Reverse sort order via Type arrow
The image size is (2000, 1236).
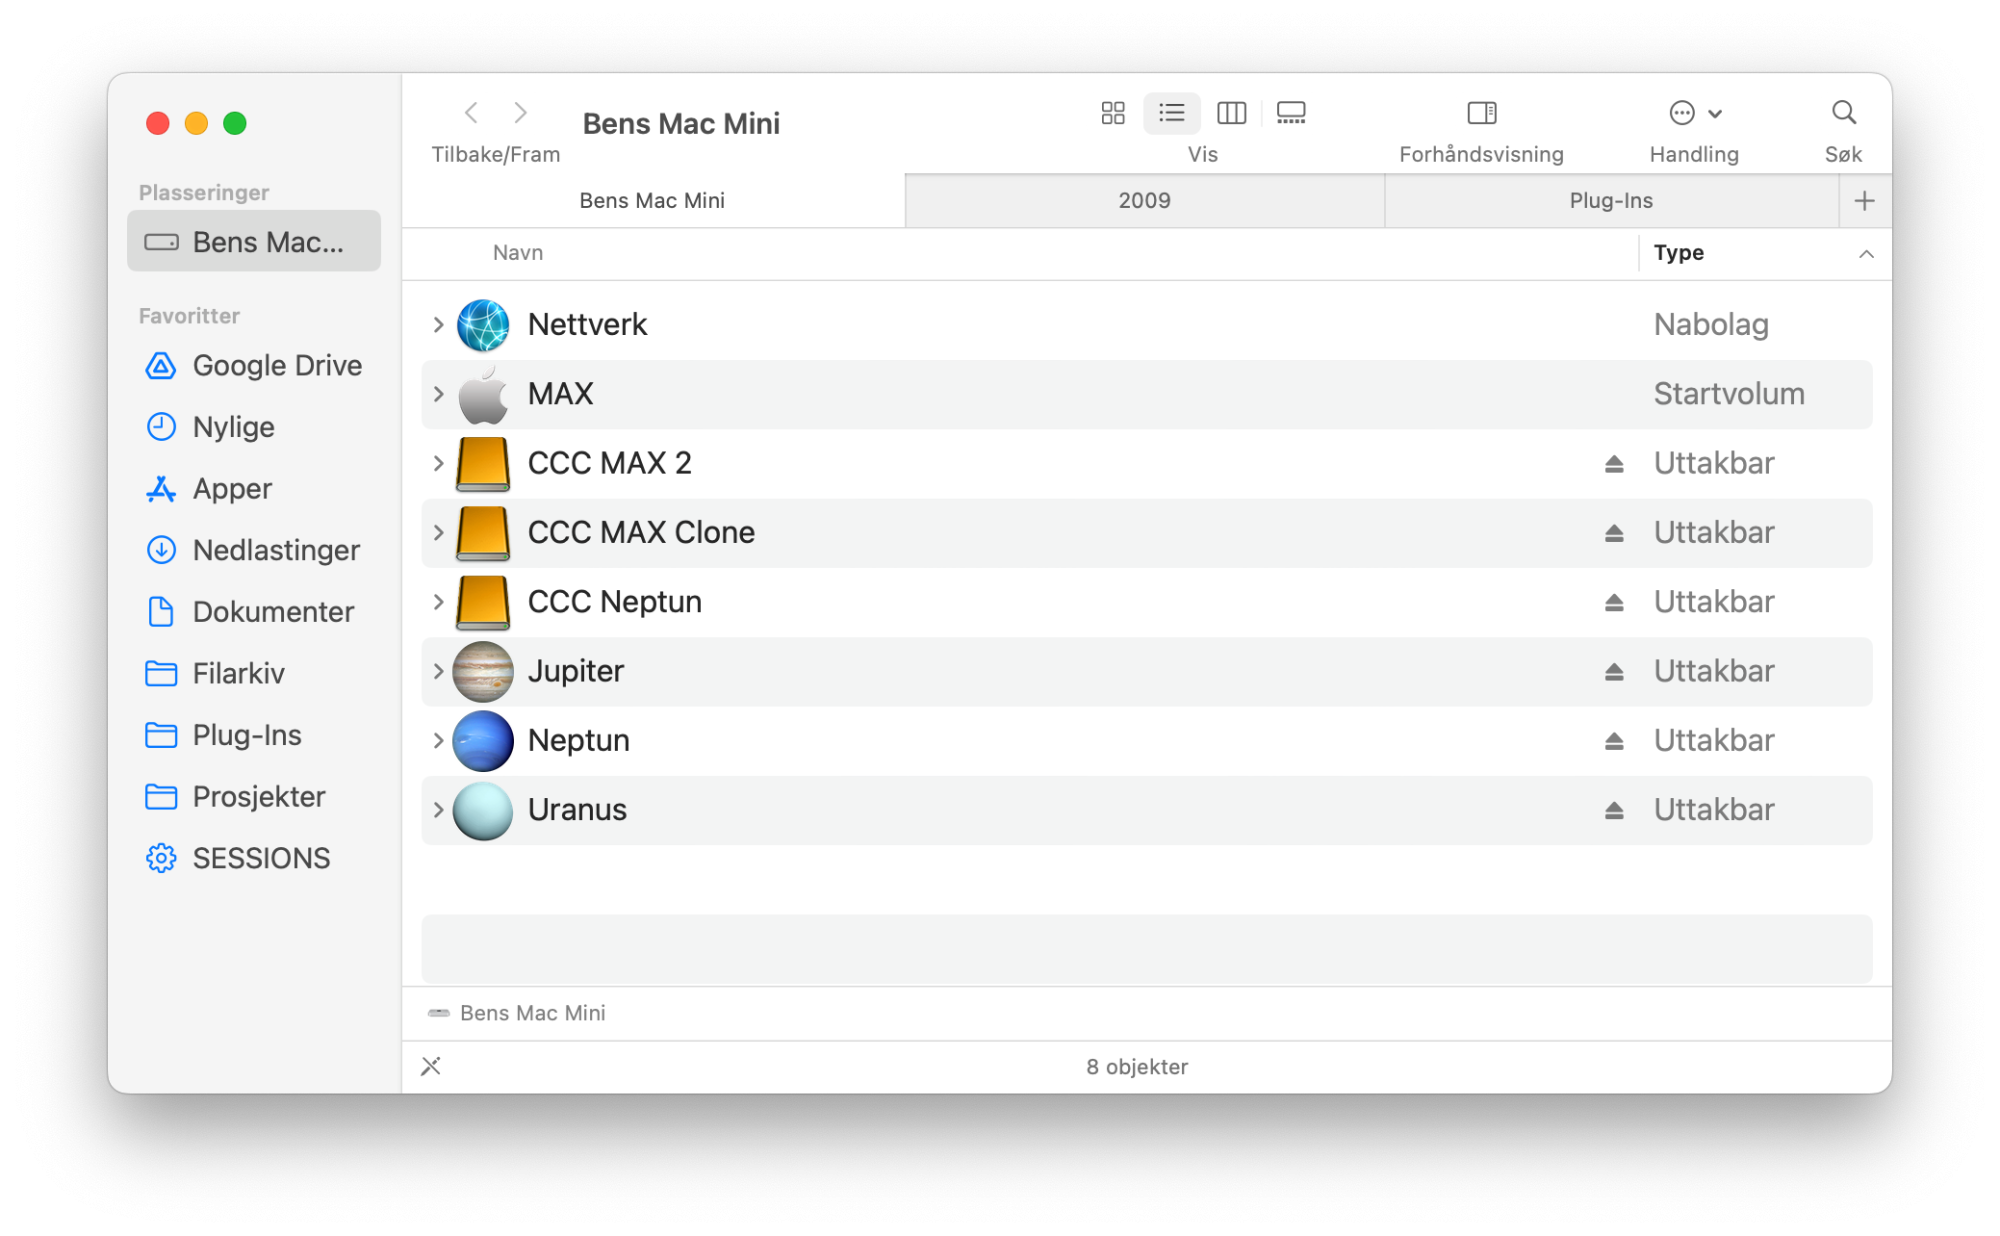(x=1866, y=254)
